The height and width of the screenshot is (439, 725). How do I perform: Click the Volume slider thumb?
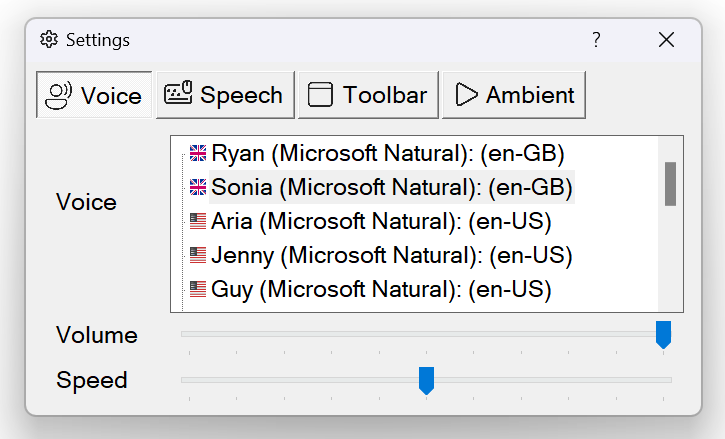coord(664,335)
